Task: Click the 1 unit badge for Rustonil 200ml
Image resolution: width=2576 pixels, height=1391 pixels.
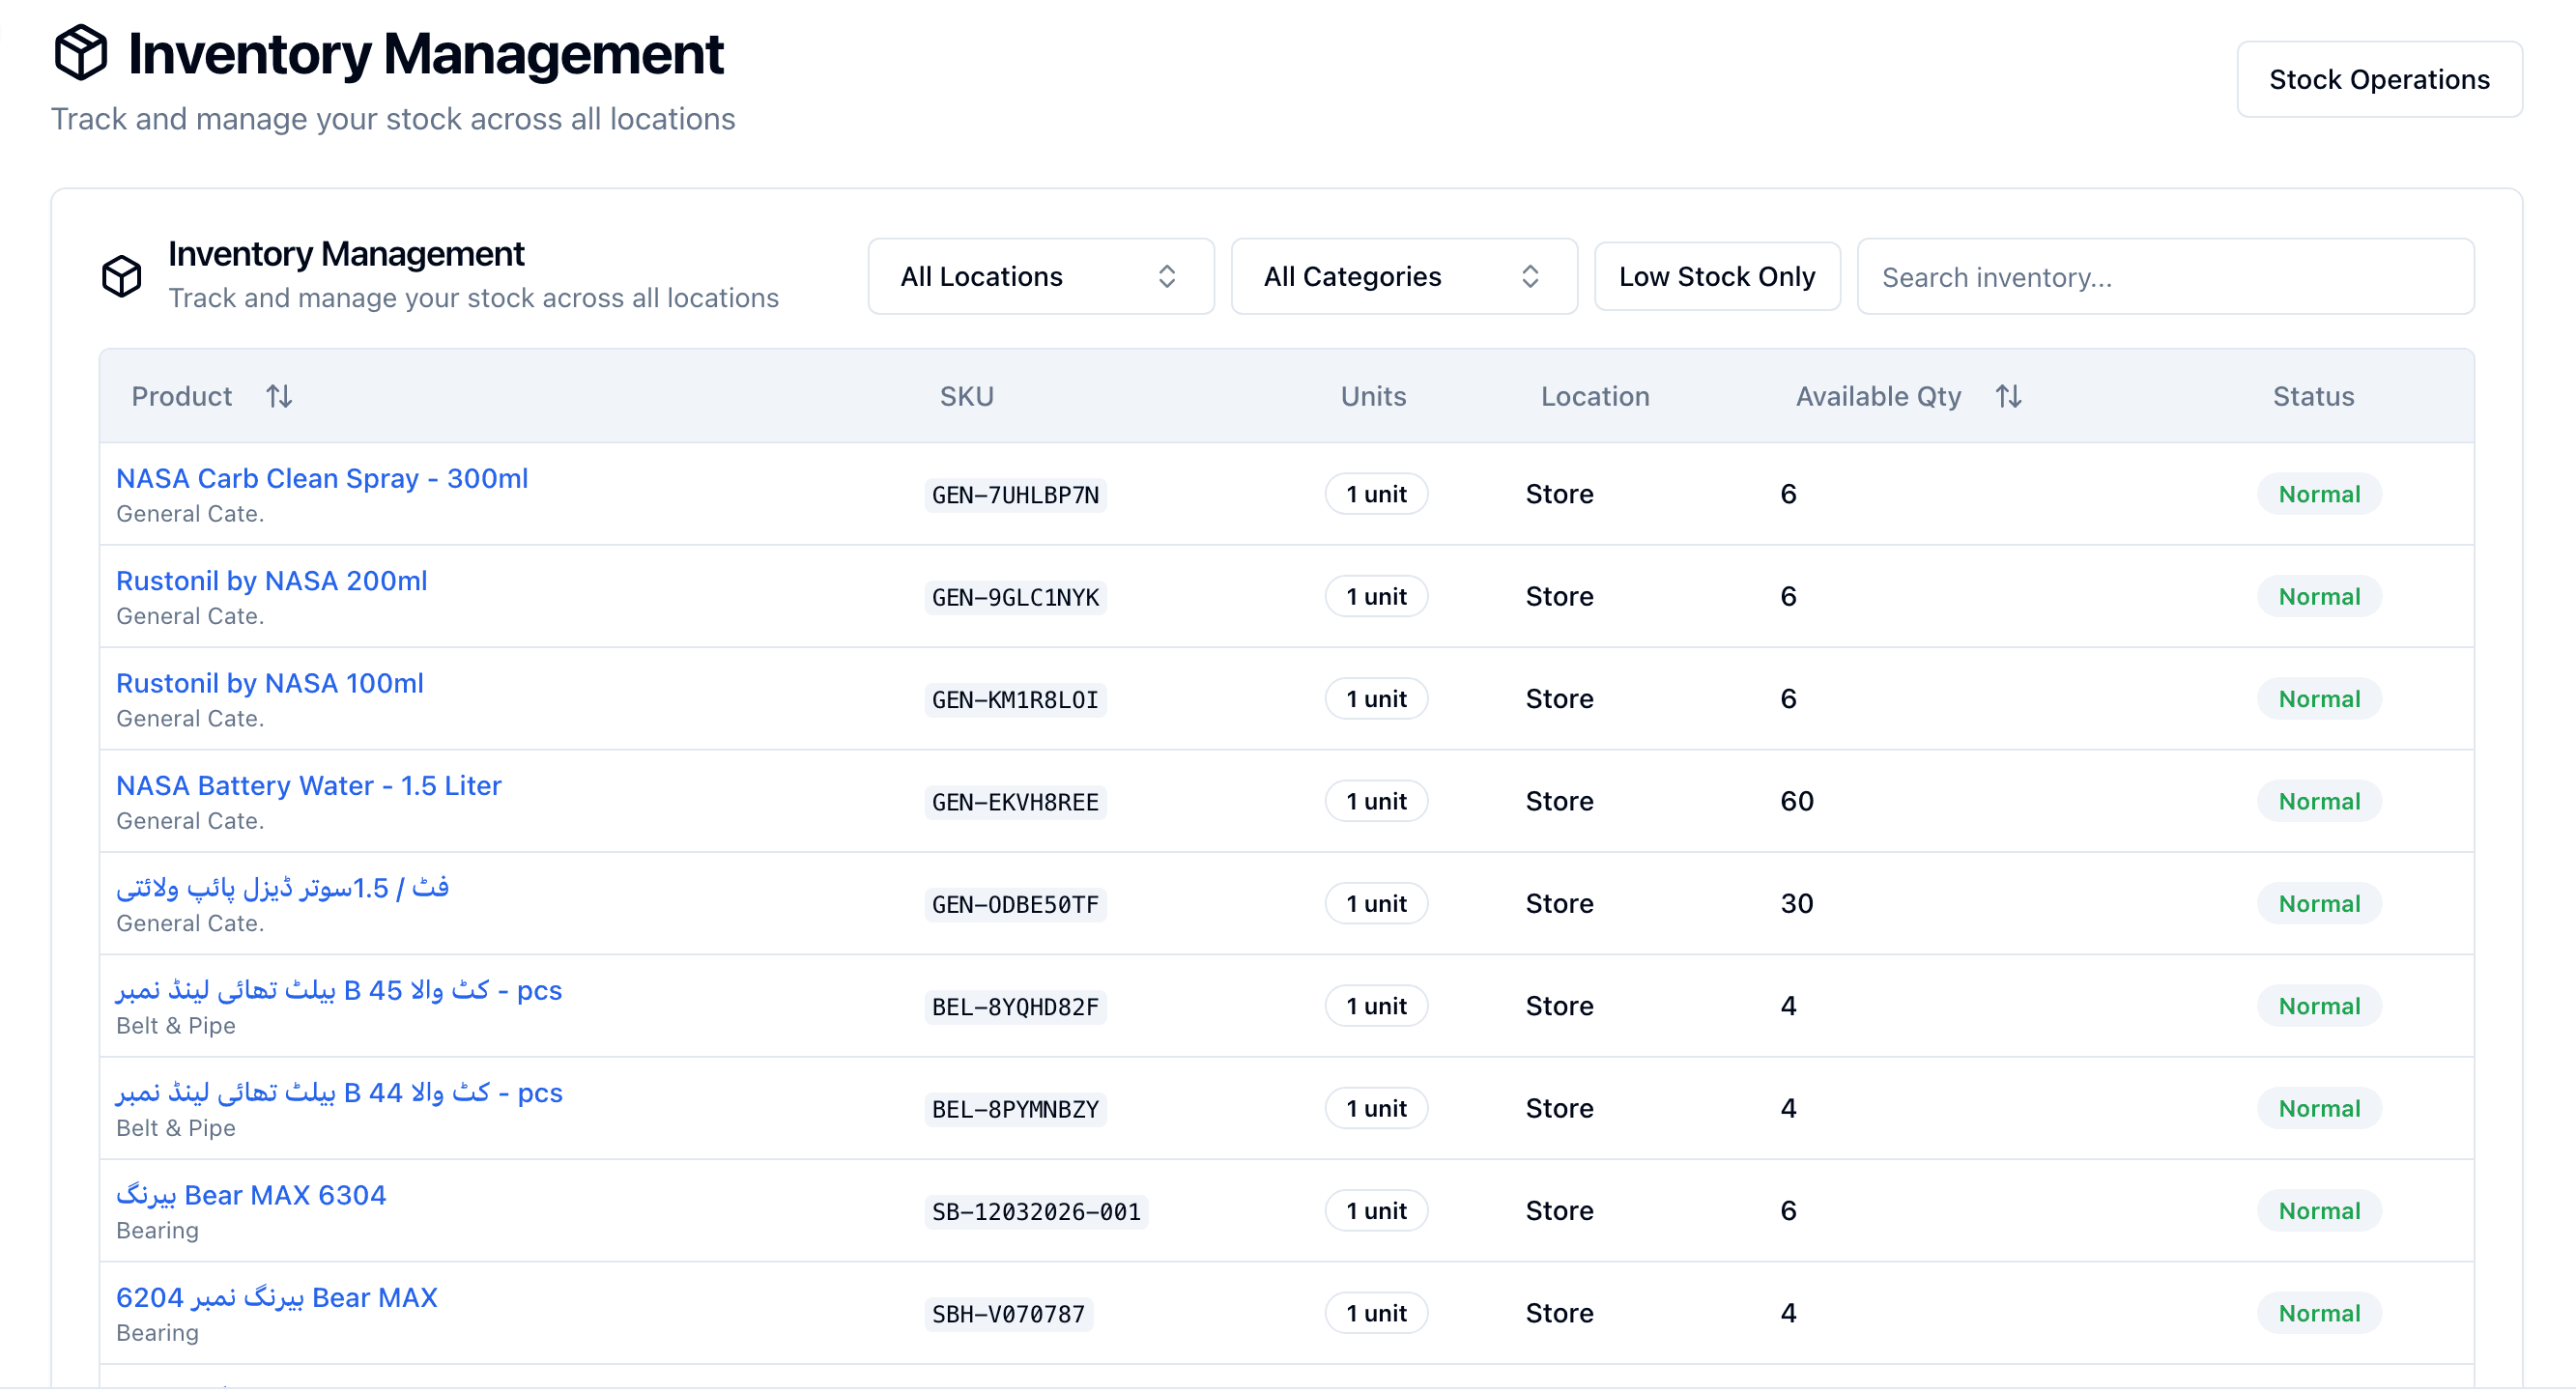Action: coord(1376,597)
